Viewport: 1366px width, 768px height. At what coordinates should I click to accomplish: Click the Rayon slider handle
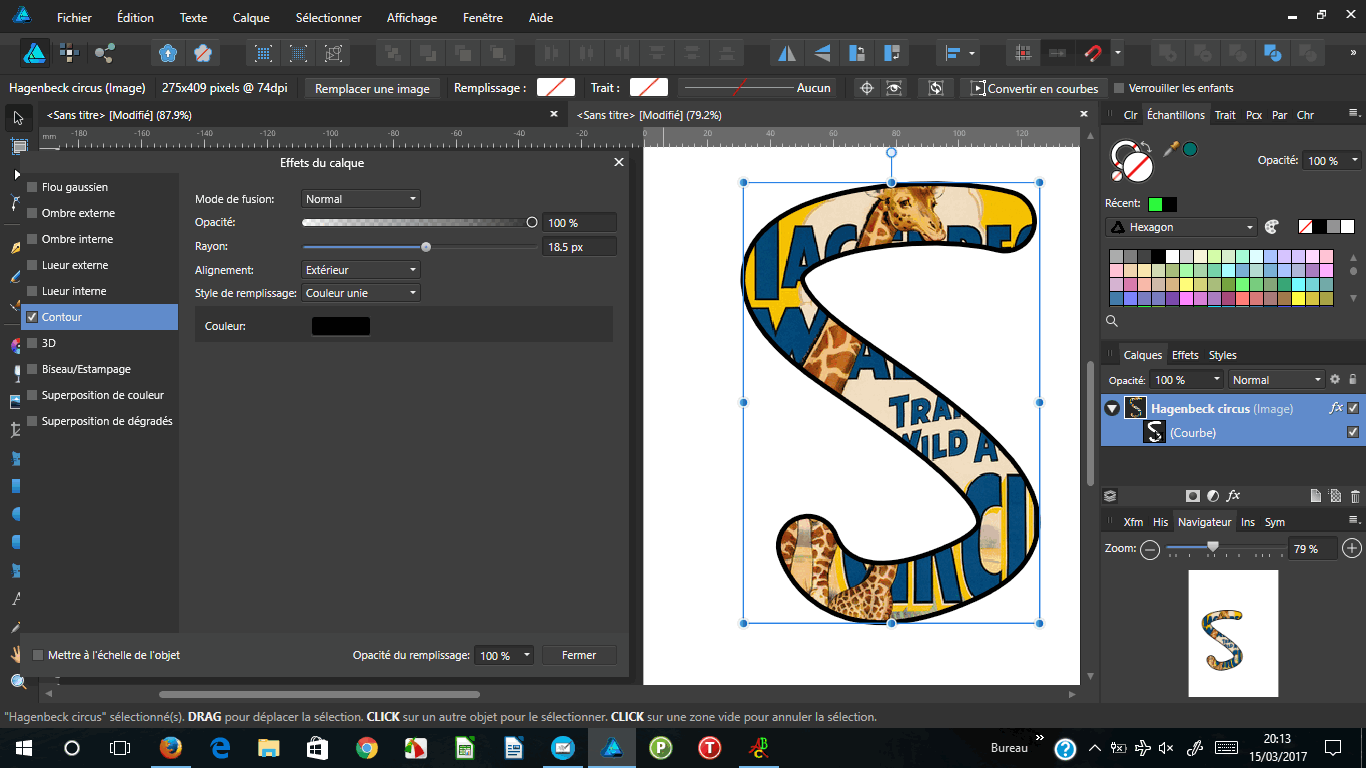[426, 246]
